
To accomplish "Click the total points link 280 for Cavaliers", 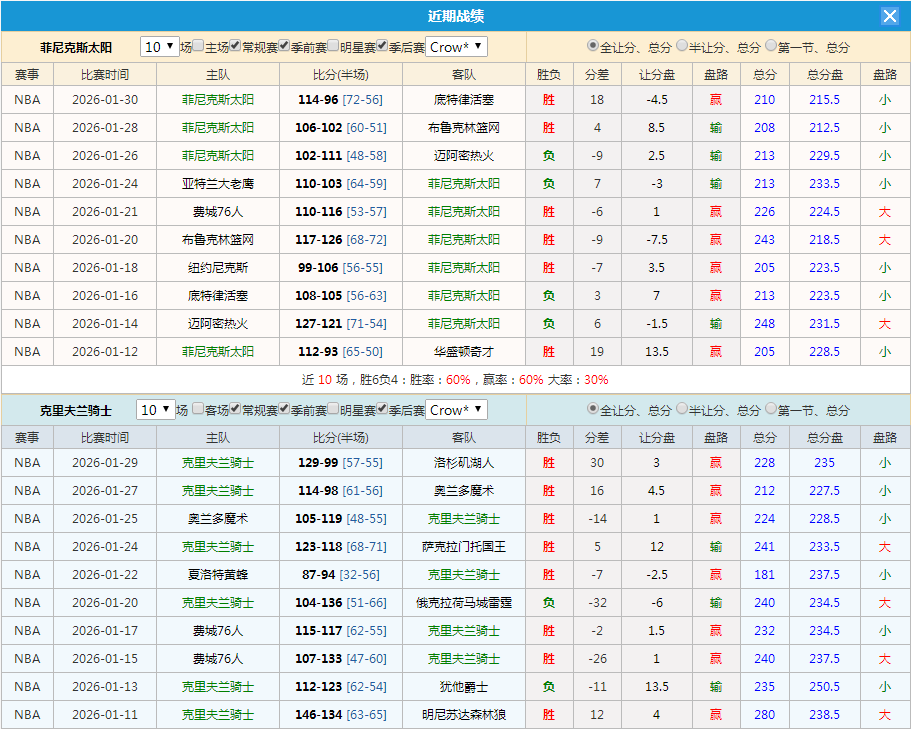I will (764, 715).
